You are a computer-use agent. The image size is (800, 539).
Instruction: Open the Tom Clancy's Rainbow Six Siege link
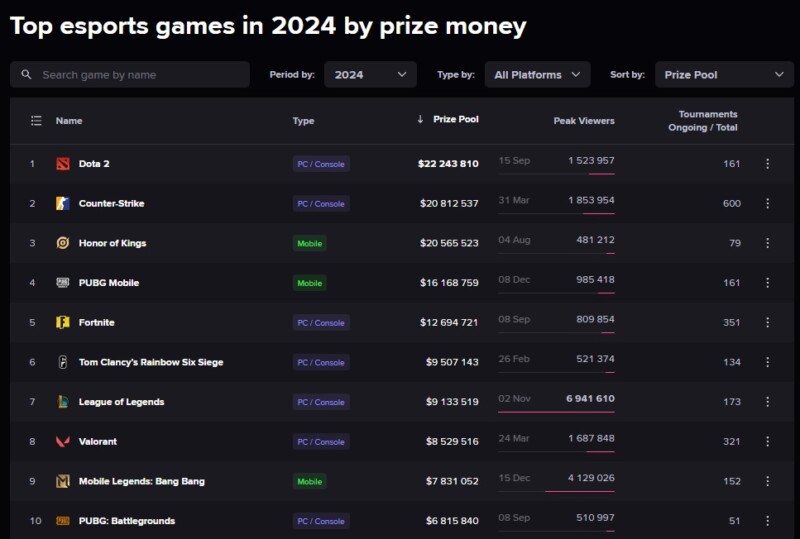(151, 362)
